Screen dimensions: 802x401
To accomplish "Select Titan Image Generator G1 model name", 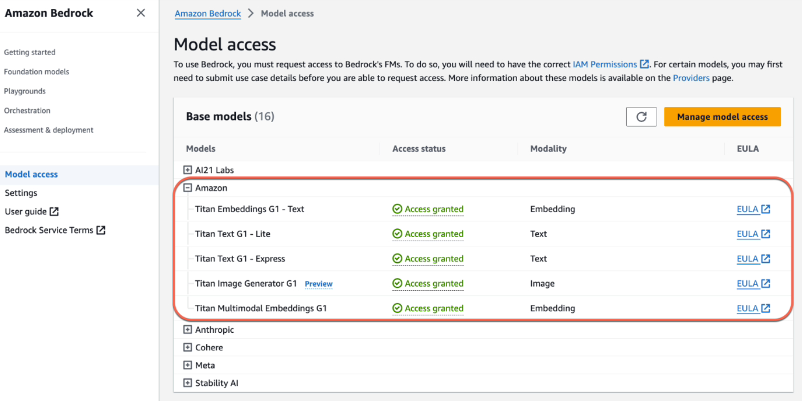I will coord(246,283).
